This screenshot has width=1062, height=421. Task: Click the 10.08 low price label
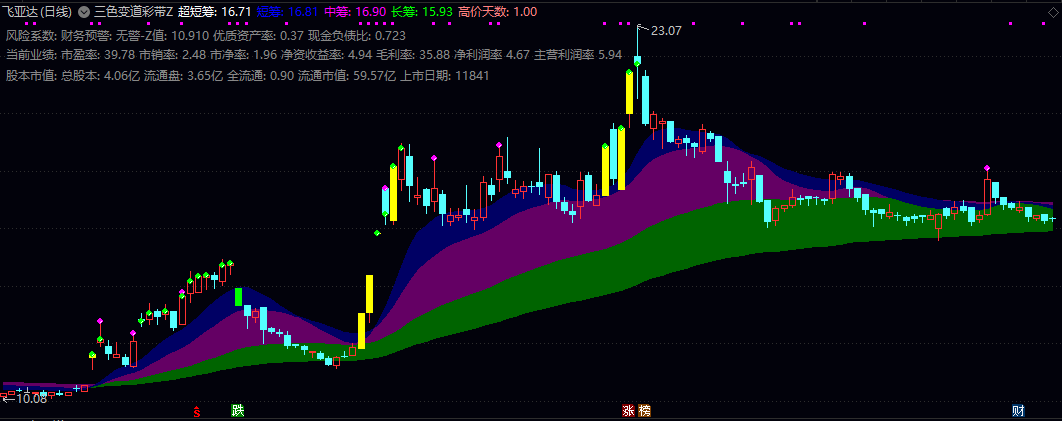tap(31, 399)
